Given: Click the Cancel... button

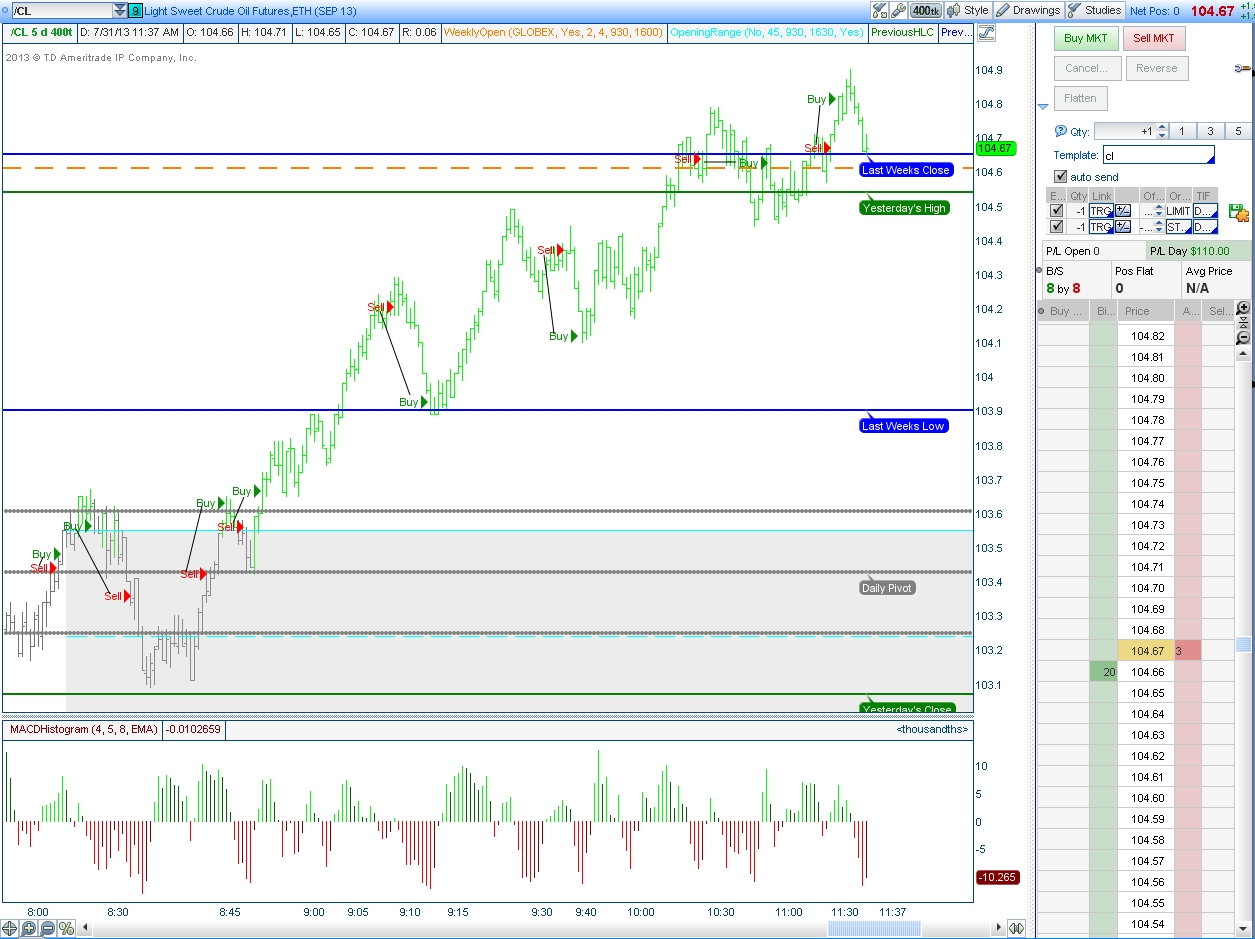Looking at the screenshot, I should (1086, 68).
